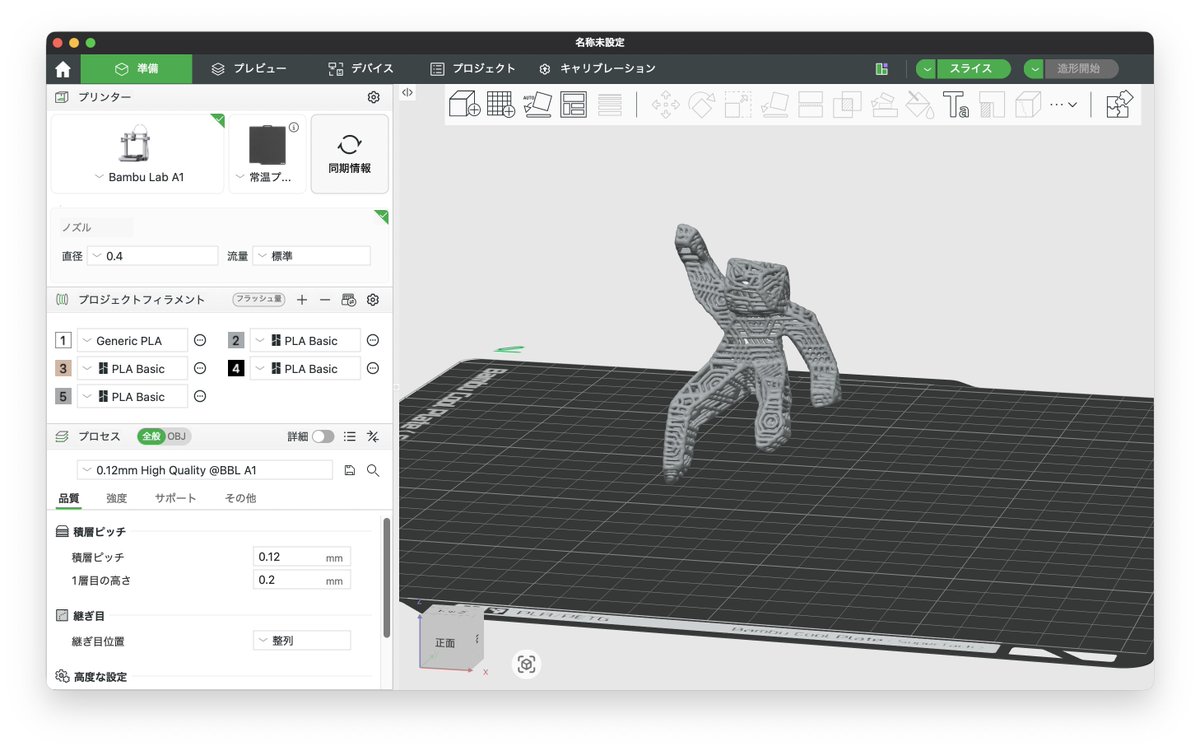Open the サポート settings tab

tap(175, 498)
